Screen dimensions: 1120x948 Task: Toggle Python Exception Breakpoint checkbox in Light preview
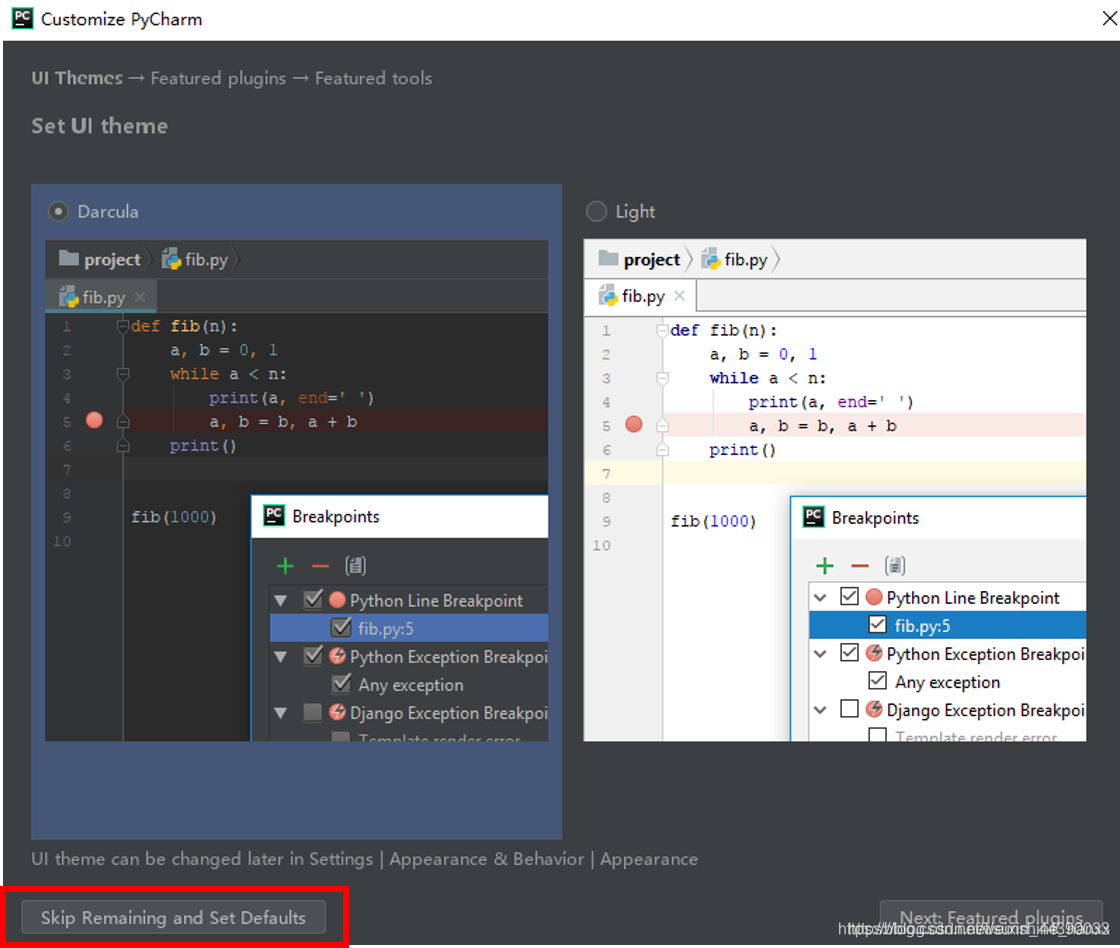pos(849,652)
